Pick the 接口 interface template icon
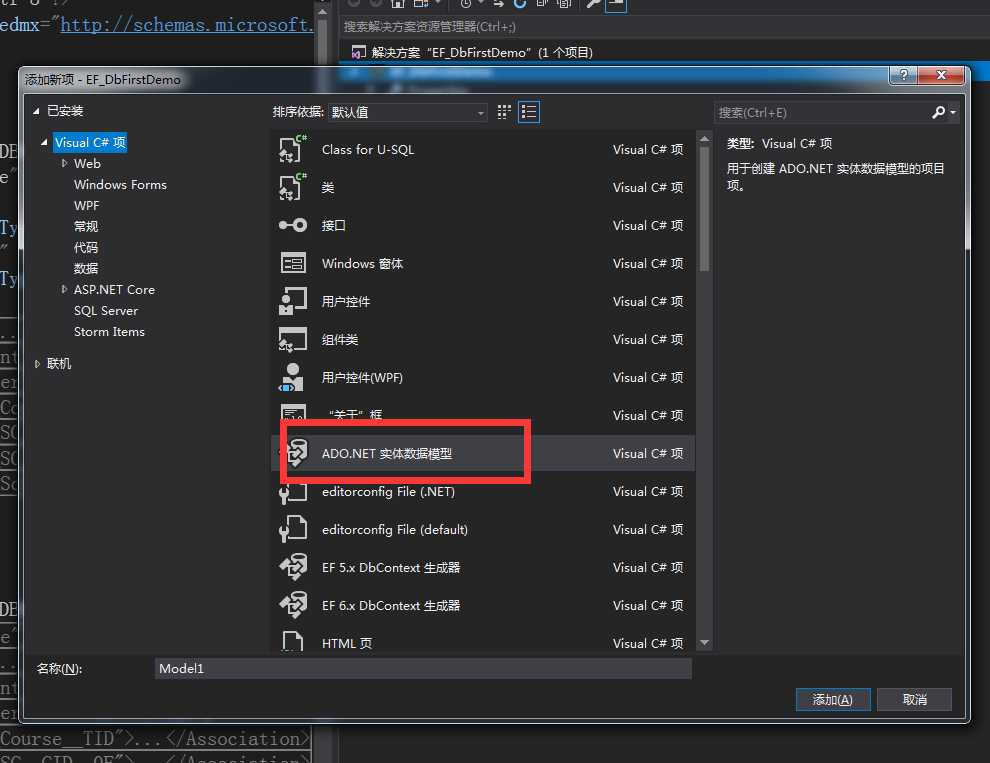This screenshot has width=990, height=763. 292,225
